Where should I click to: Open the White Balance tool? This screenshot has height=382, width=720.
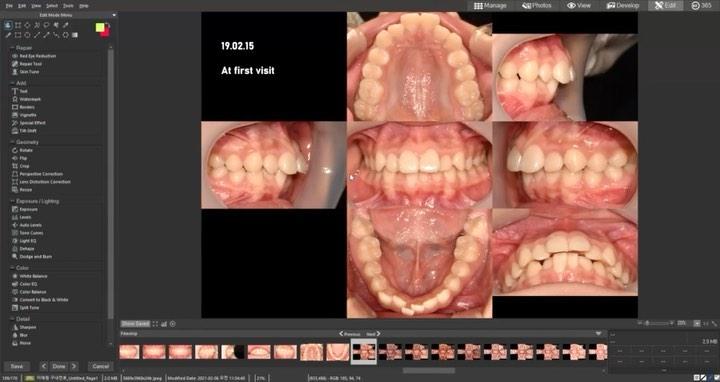(29, 276)
